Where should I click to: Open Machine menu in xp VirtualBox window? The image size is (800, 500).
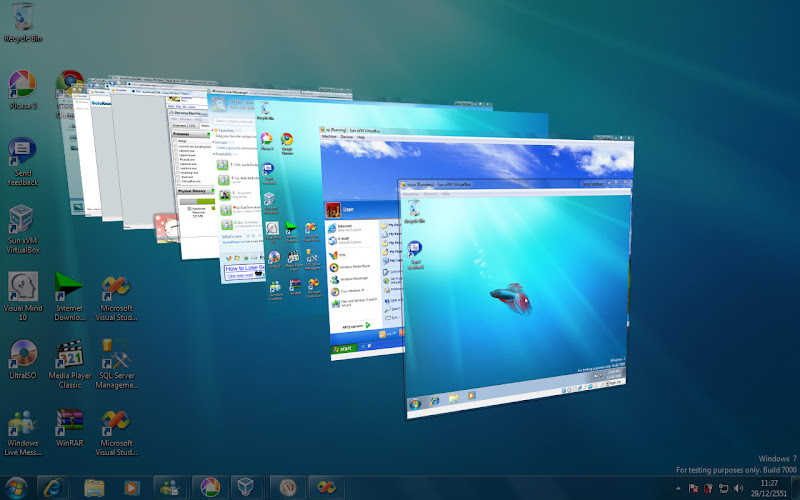pyautogui.click(x=329, y=137)
